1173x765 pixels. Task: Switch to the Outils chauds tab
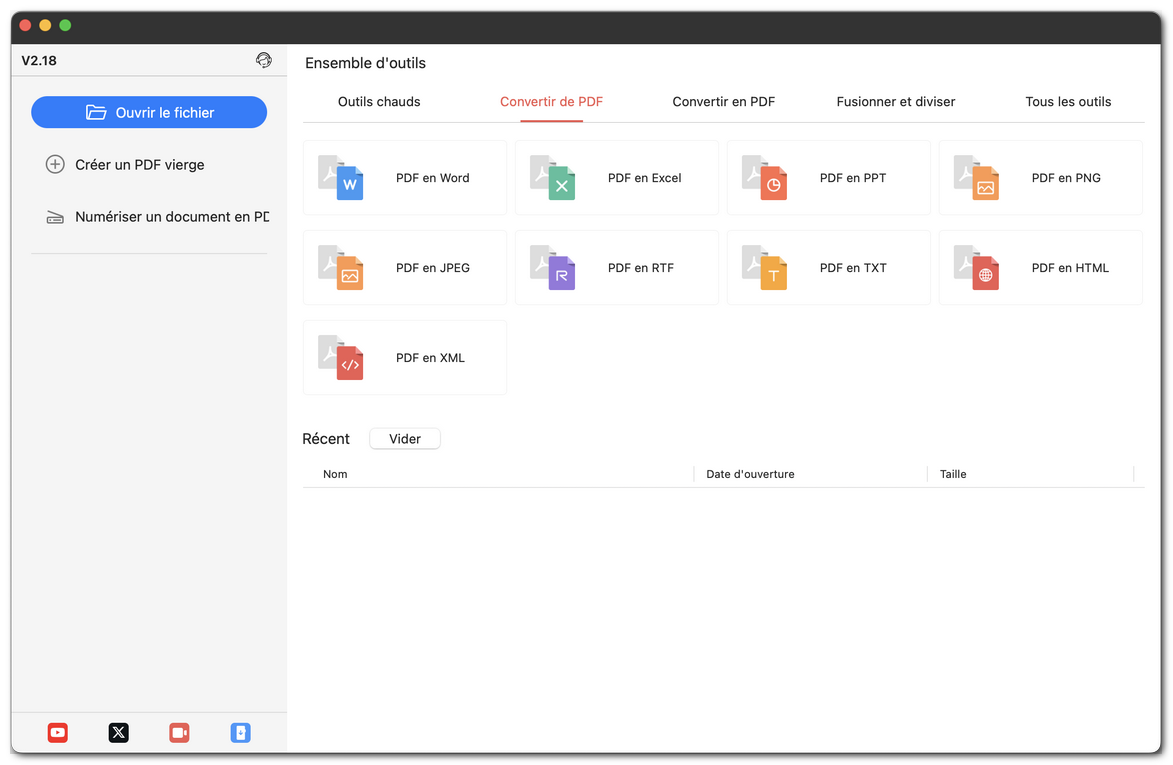click(x=378, y=101)
